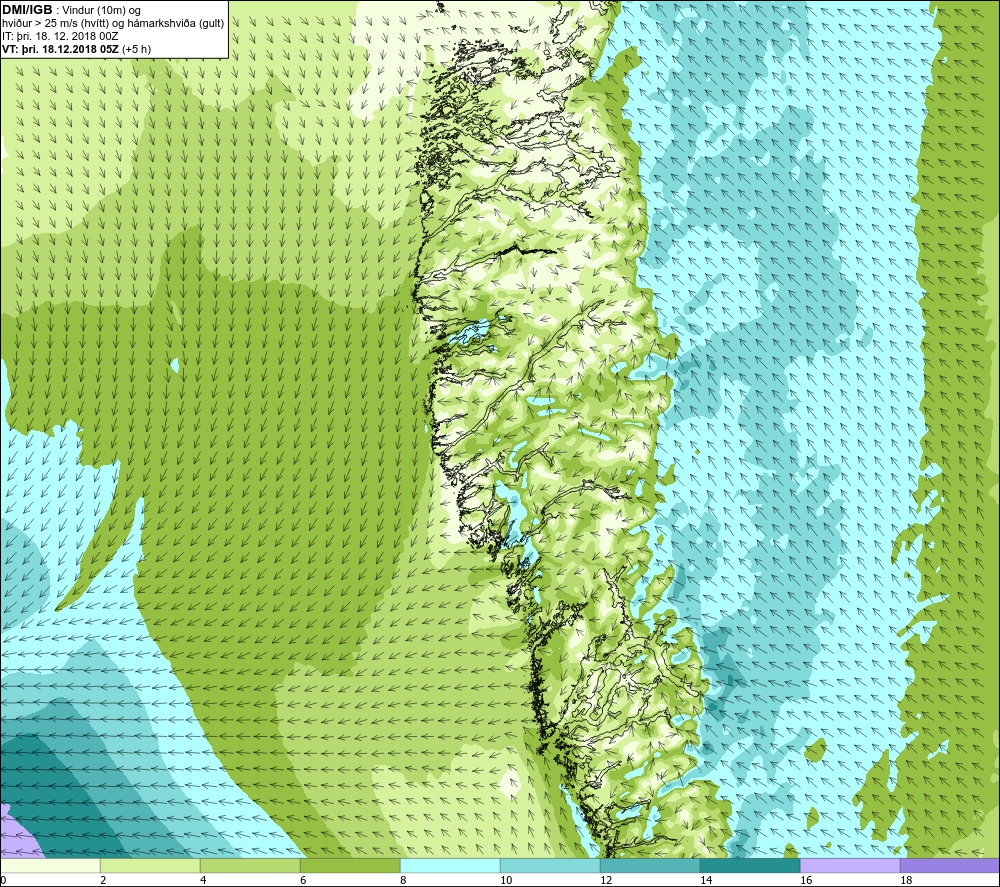Click the legend scale label 14
The height and width of the screenshot is (887, 1000).
tap(706, 881)
